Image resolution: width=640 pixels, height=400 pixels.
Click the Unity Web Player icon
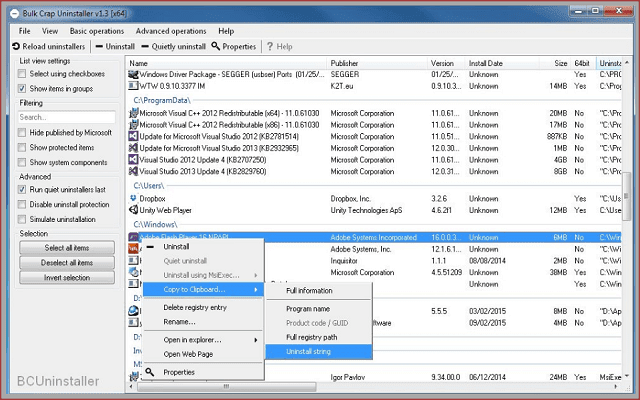tap(134, 210)
